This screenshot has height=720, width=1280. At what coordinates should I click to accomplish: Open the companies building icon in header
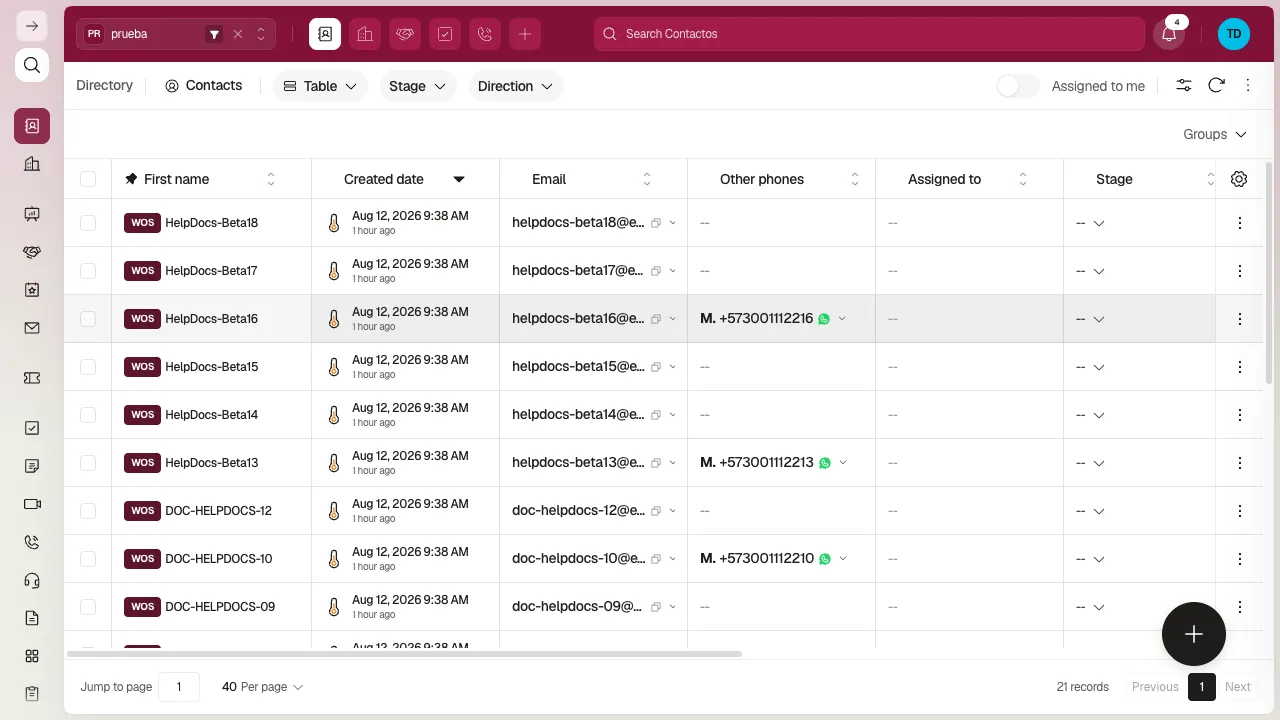(365, 34)
